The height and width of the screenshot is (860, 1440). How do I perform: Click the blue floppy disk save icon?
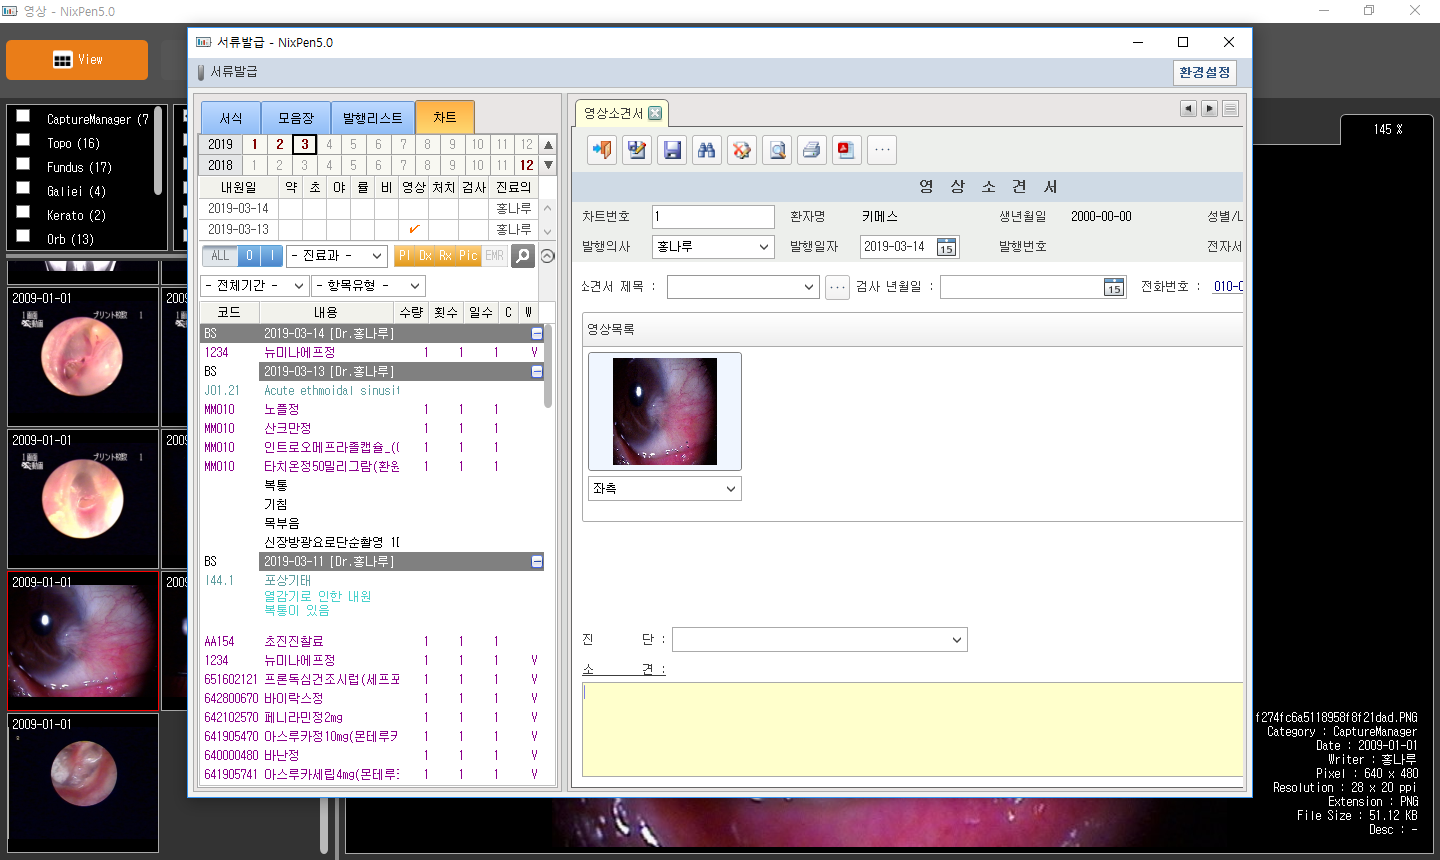672,150
